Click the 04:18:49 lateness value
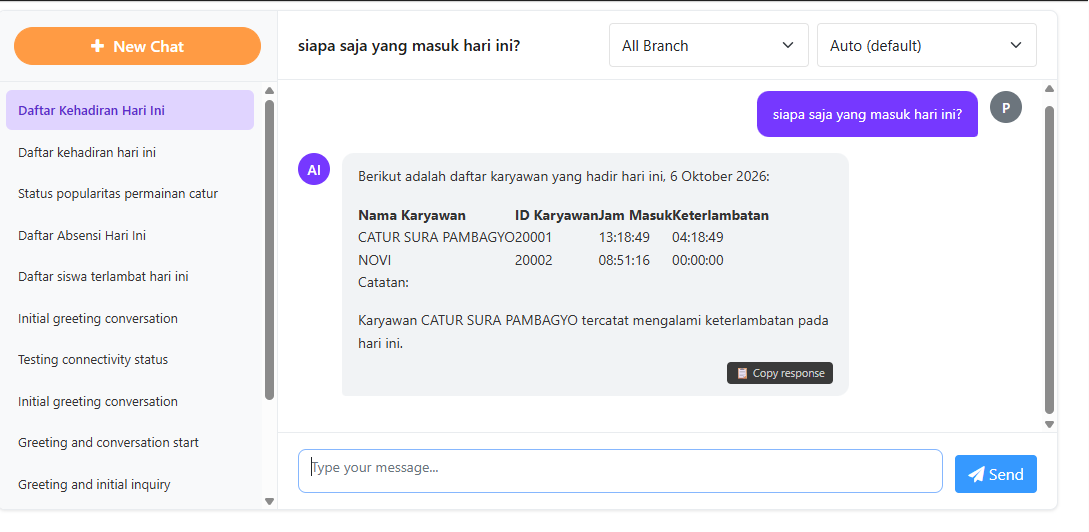 [x=698, y=238]
